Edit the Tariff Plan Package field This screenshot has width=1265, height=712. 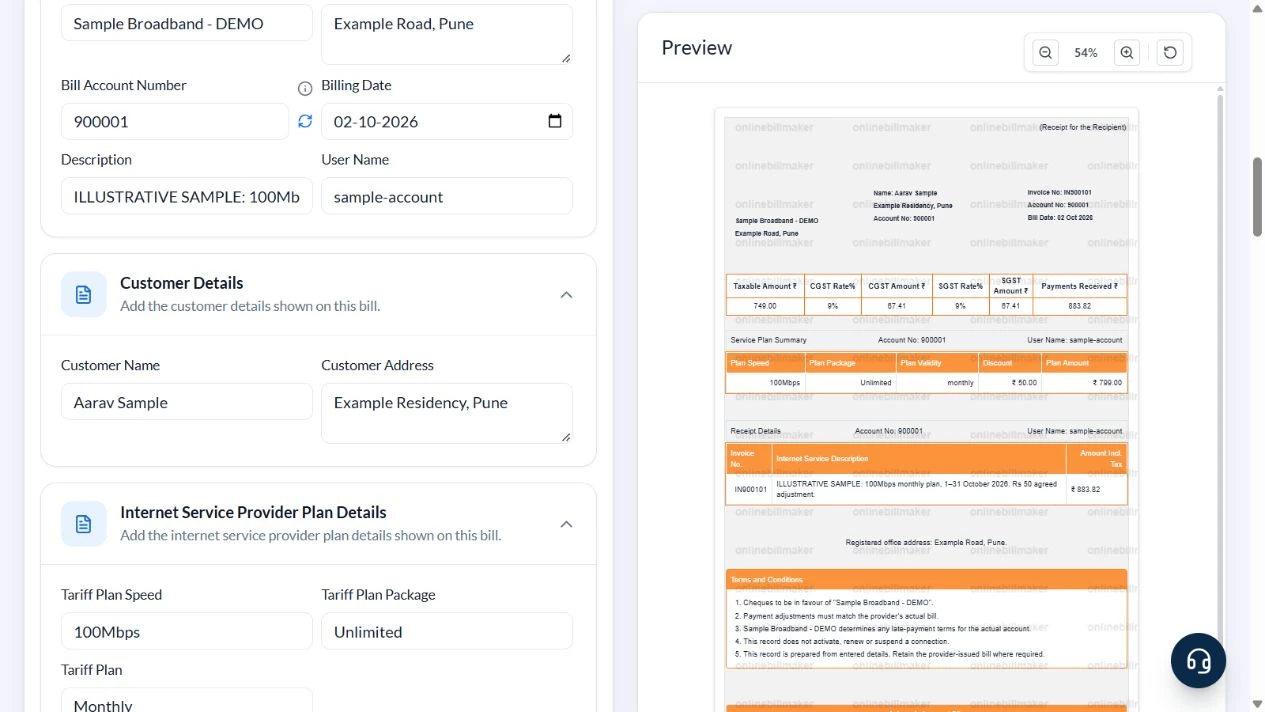coord(447,631)
